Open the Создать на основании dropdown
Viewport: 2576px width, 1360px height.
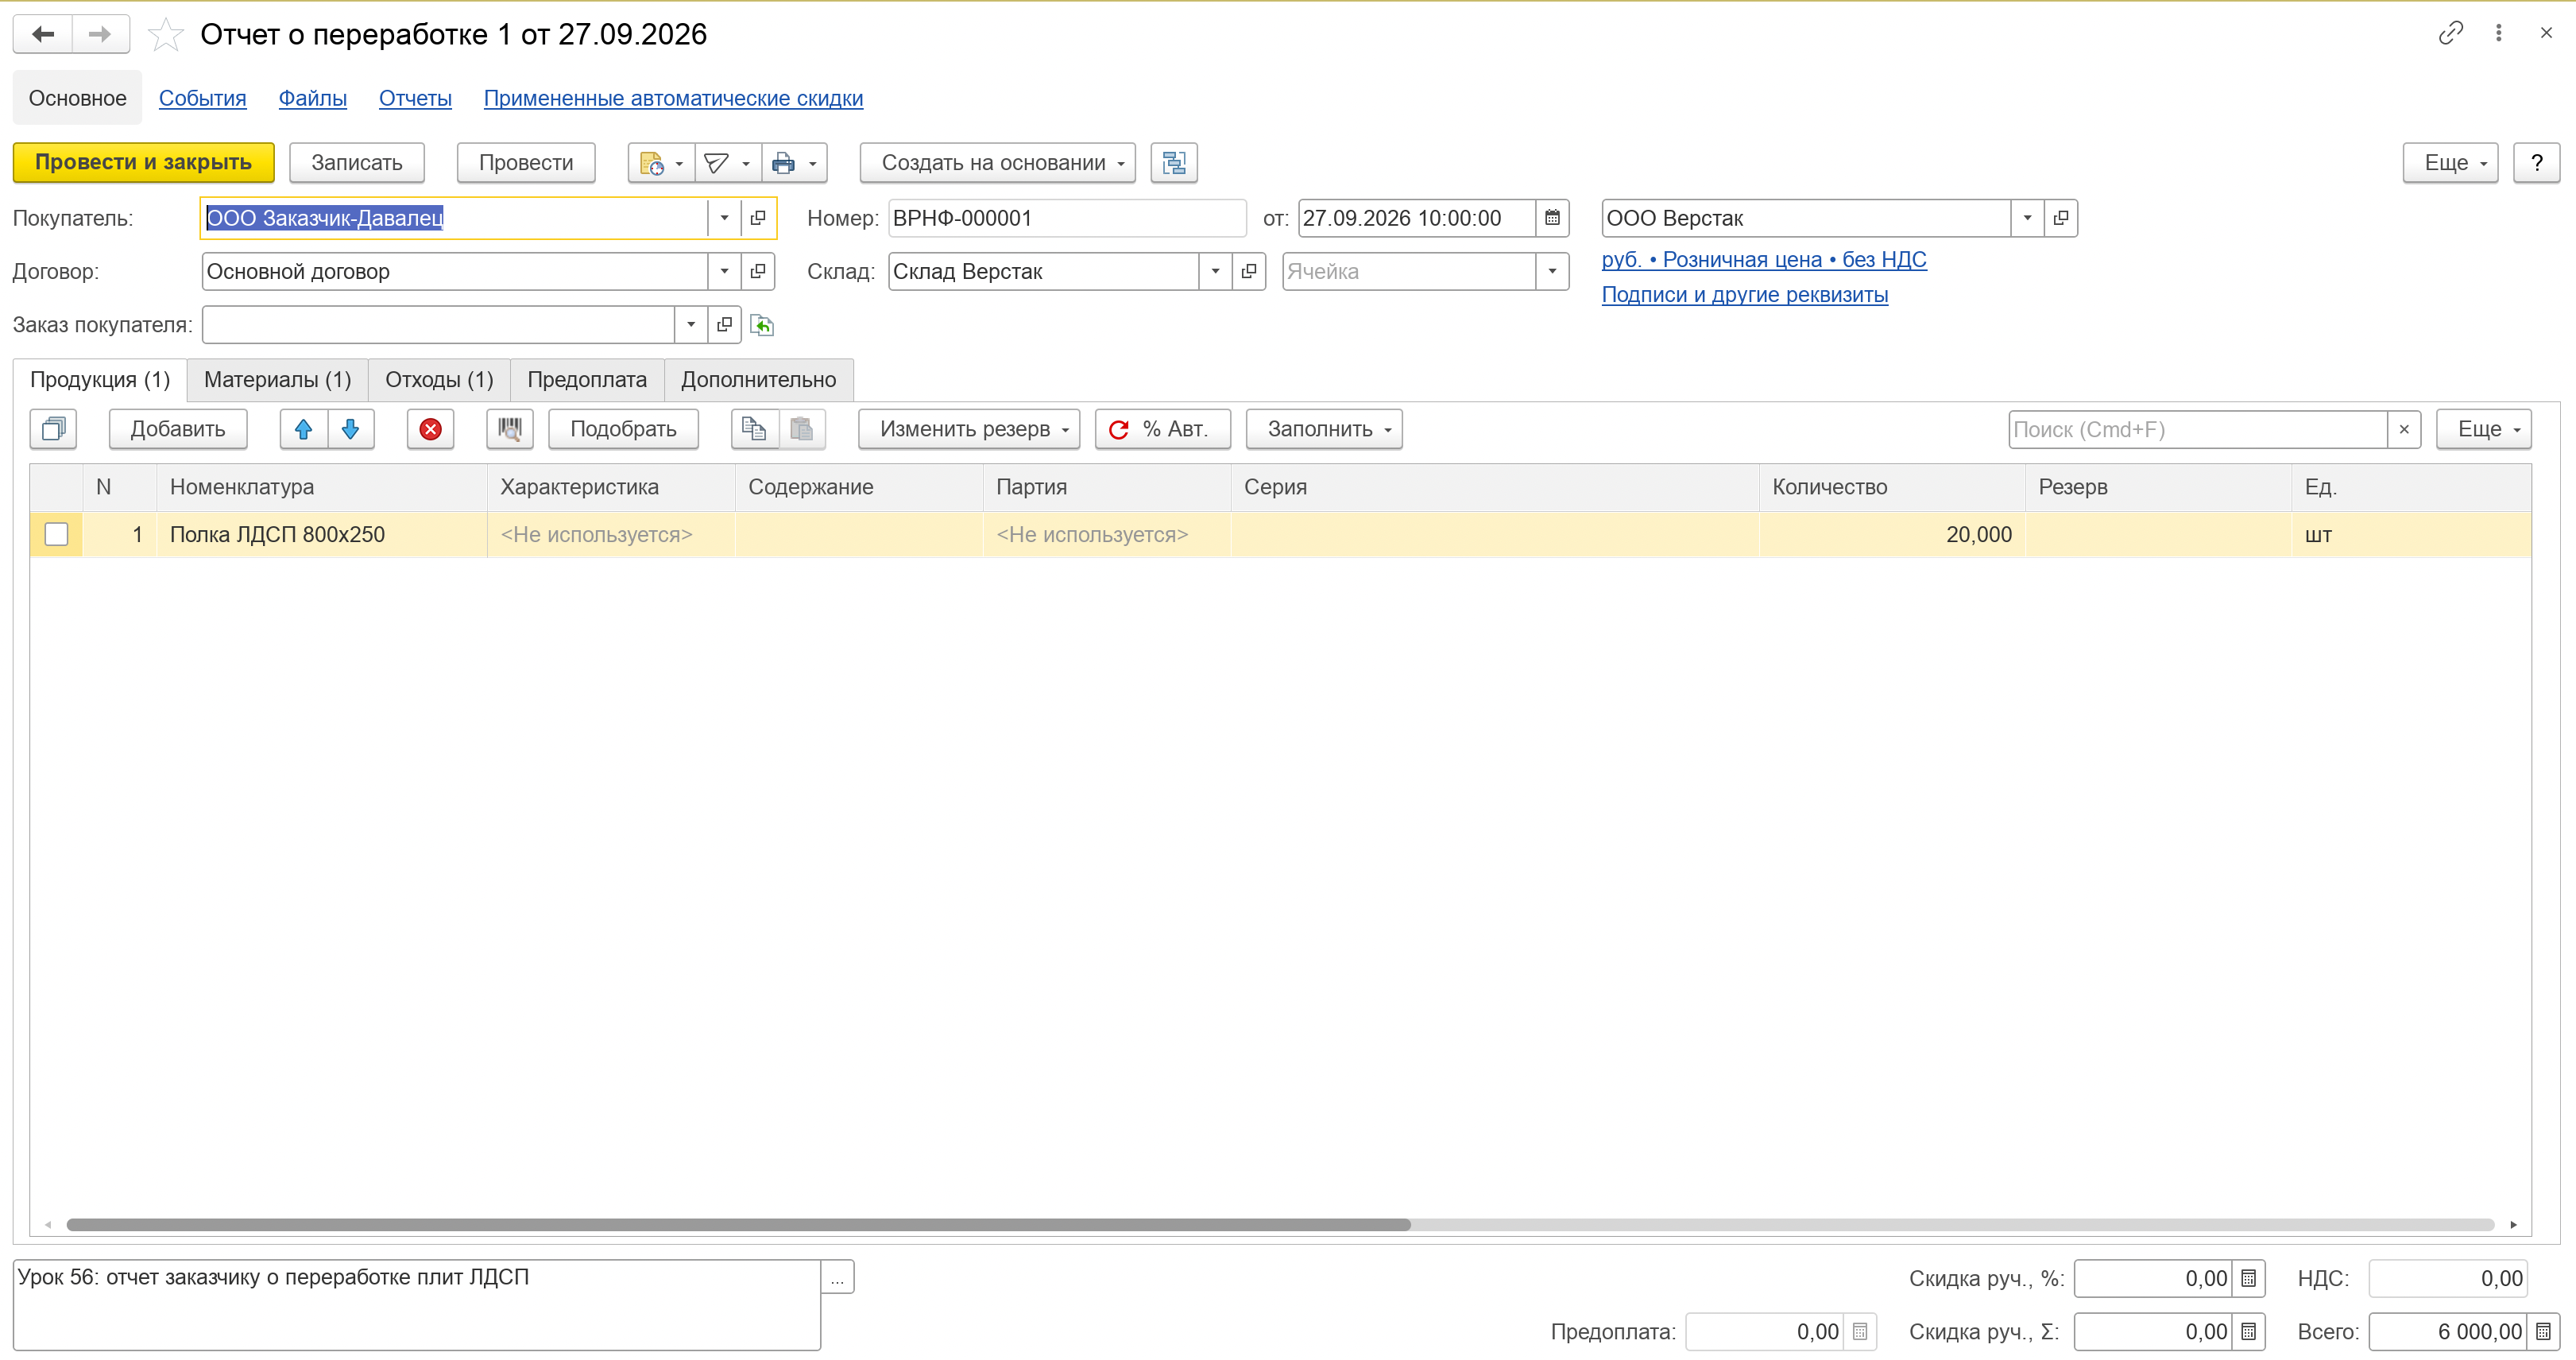[998, 163]
